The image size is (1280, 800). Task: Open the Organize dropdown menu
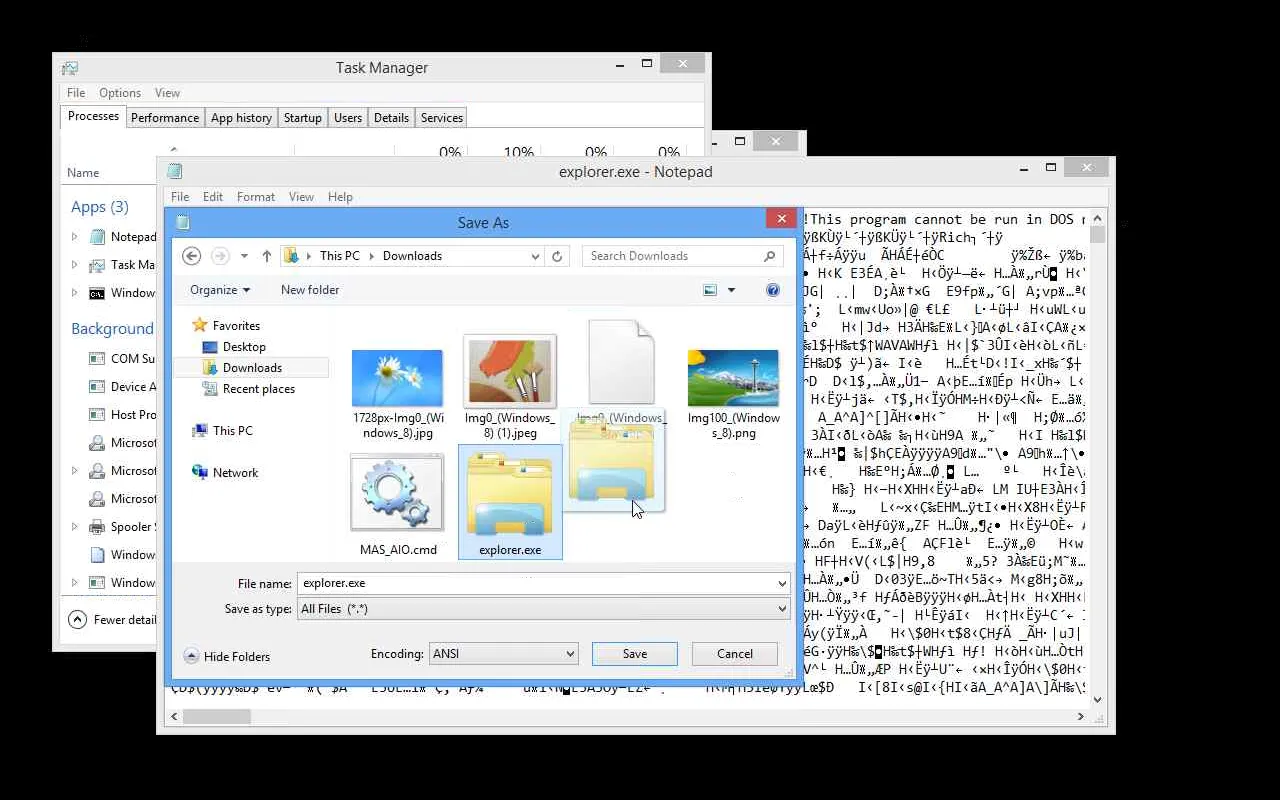tap(220, 290)
